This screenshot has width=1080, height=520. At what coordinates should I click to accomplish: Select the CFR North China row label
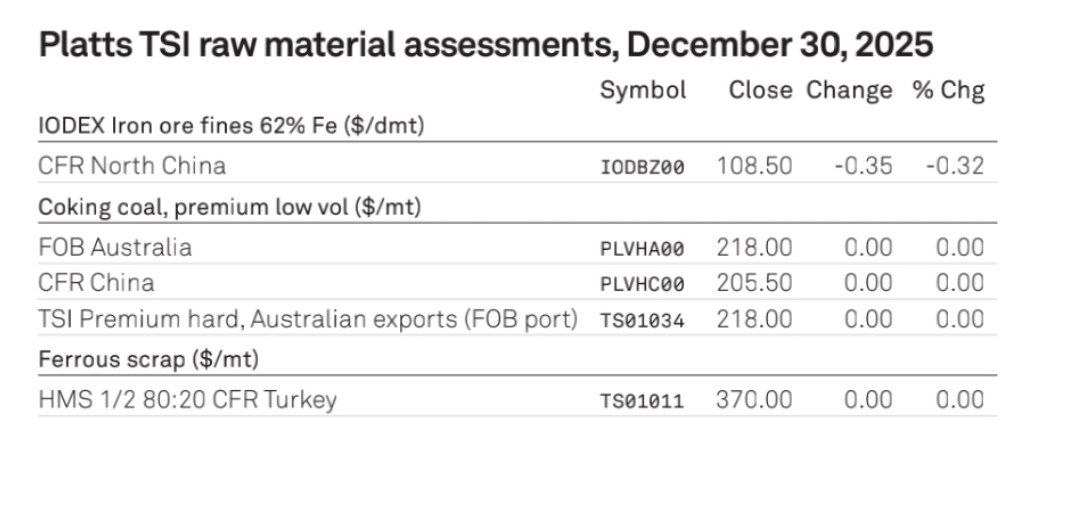132,165
